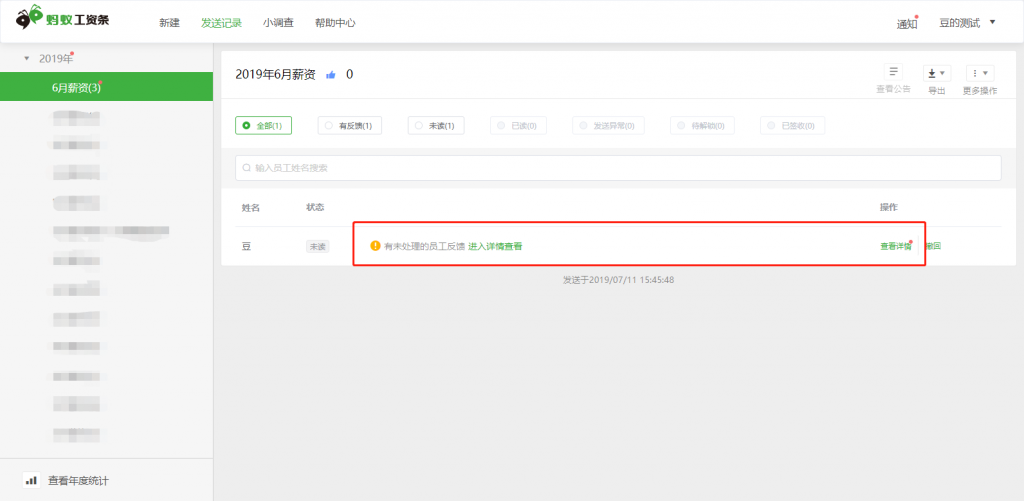The height and width of the screenshot is (501, 1024).
Task: Go to 帮助中心 in top navigation
Action: (x=334, y=23)
